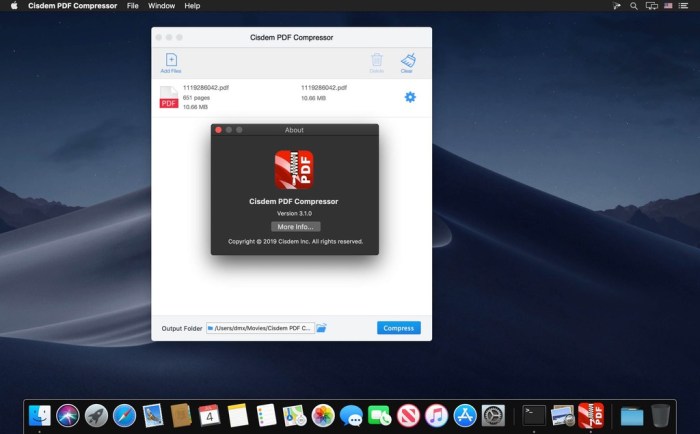
Task: Click the Output Folder path field
Action: pos(260,328)
